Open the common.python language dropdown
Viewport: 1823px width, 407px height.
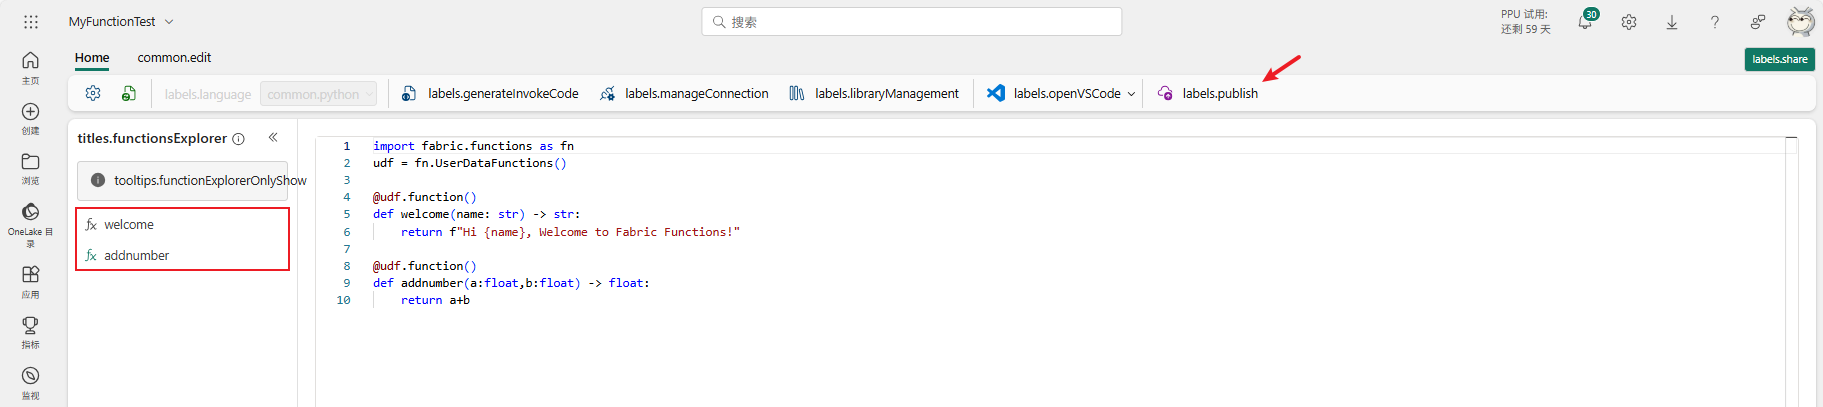click(x=318, y=94)
